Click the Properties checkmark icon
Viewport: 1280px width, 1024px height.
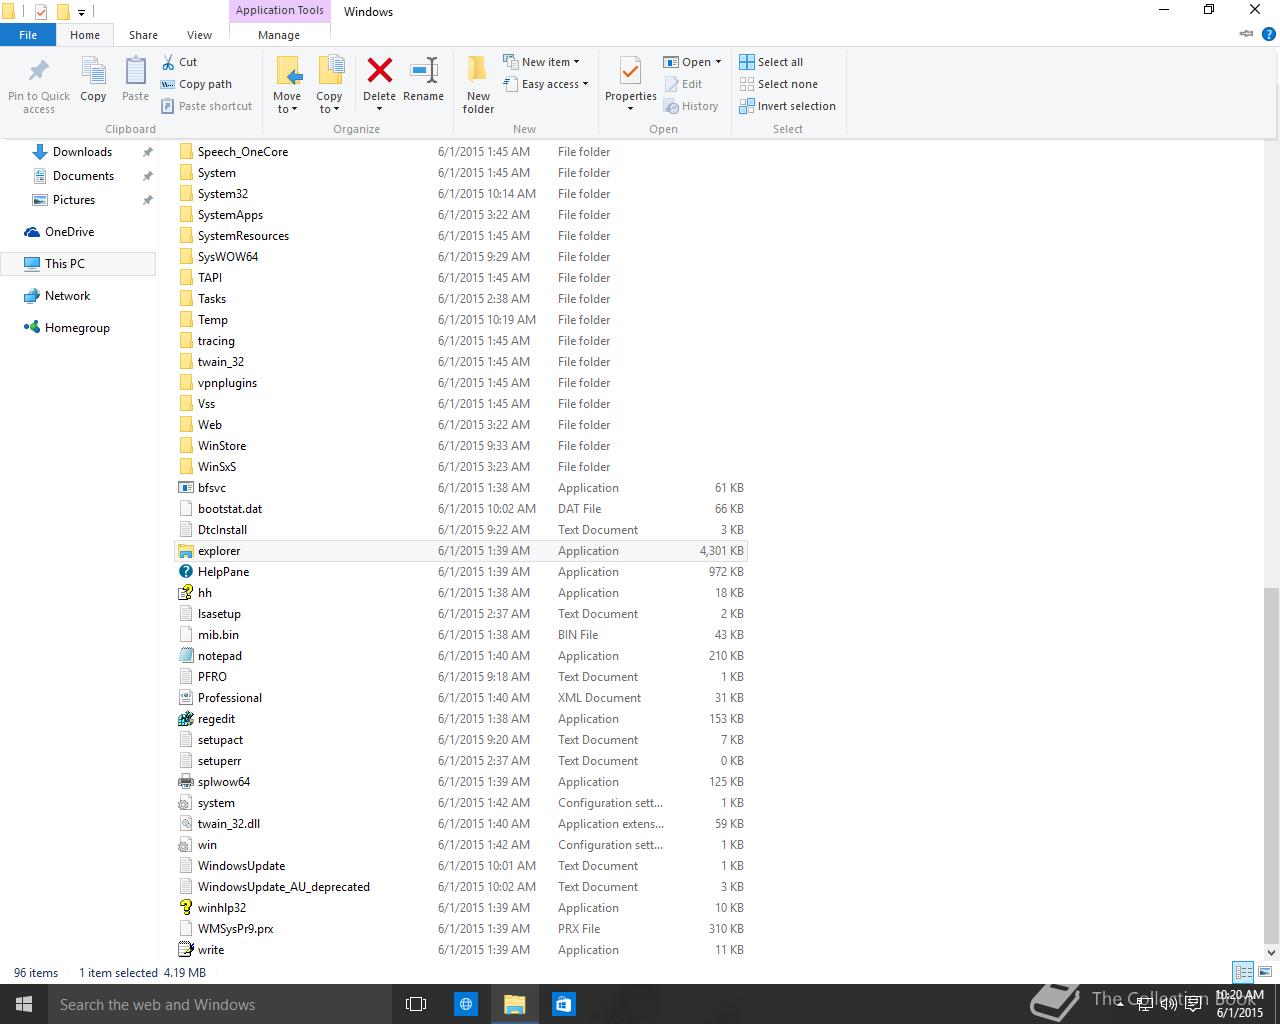(x=630, y=72)
